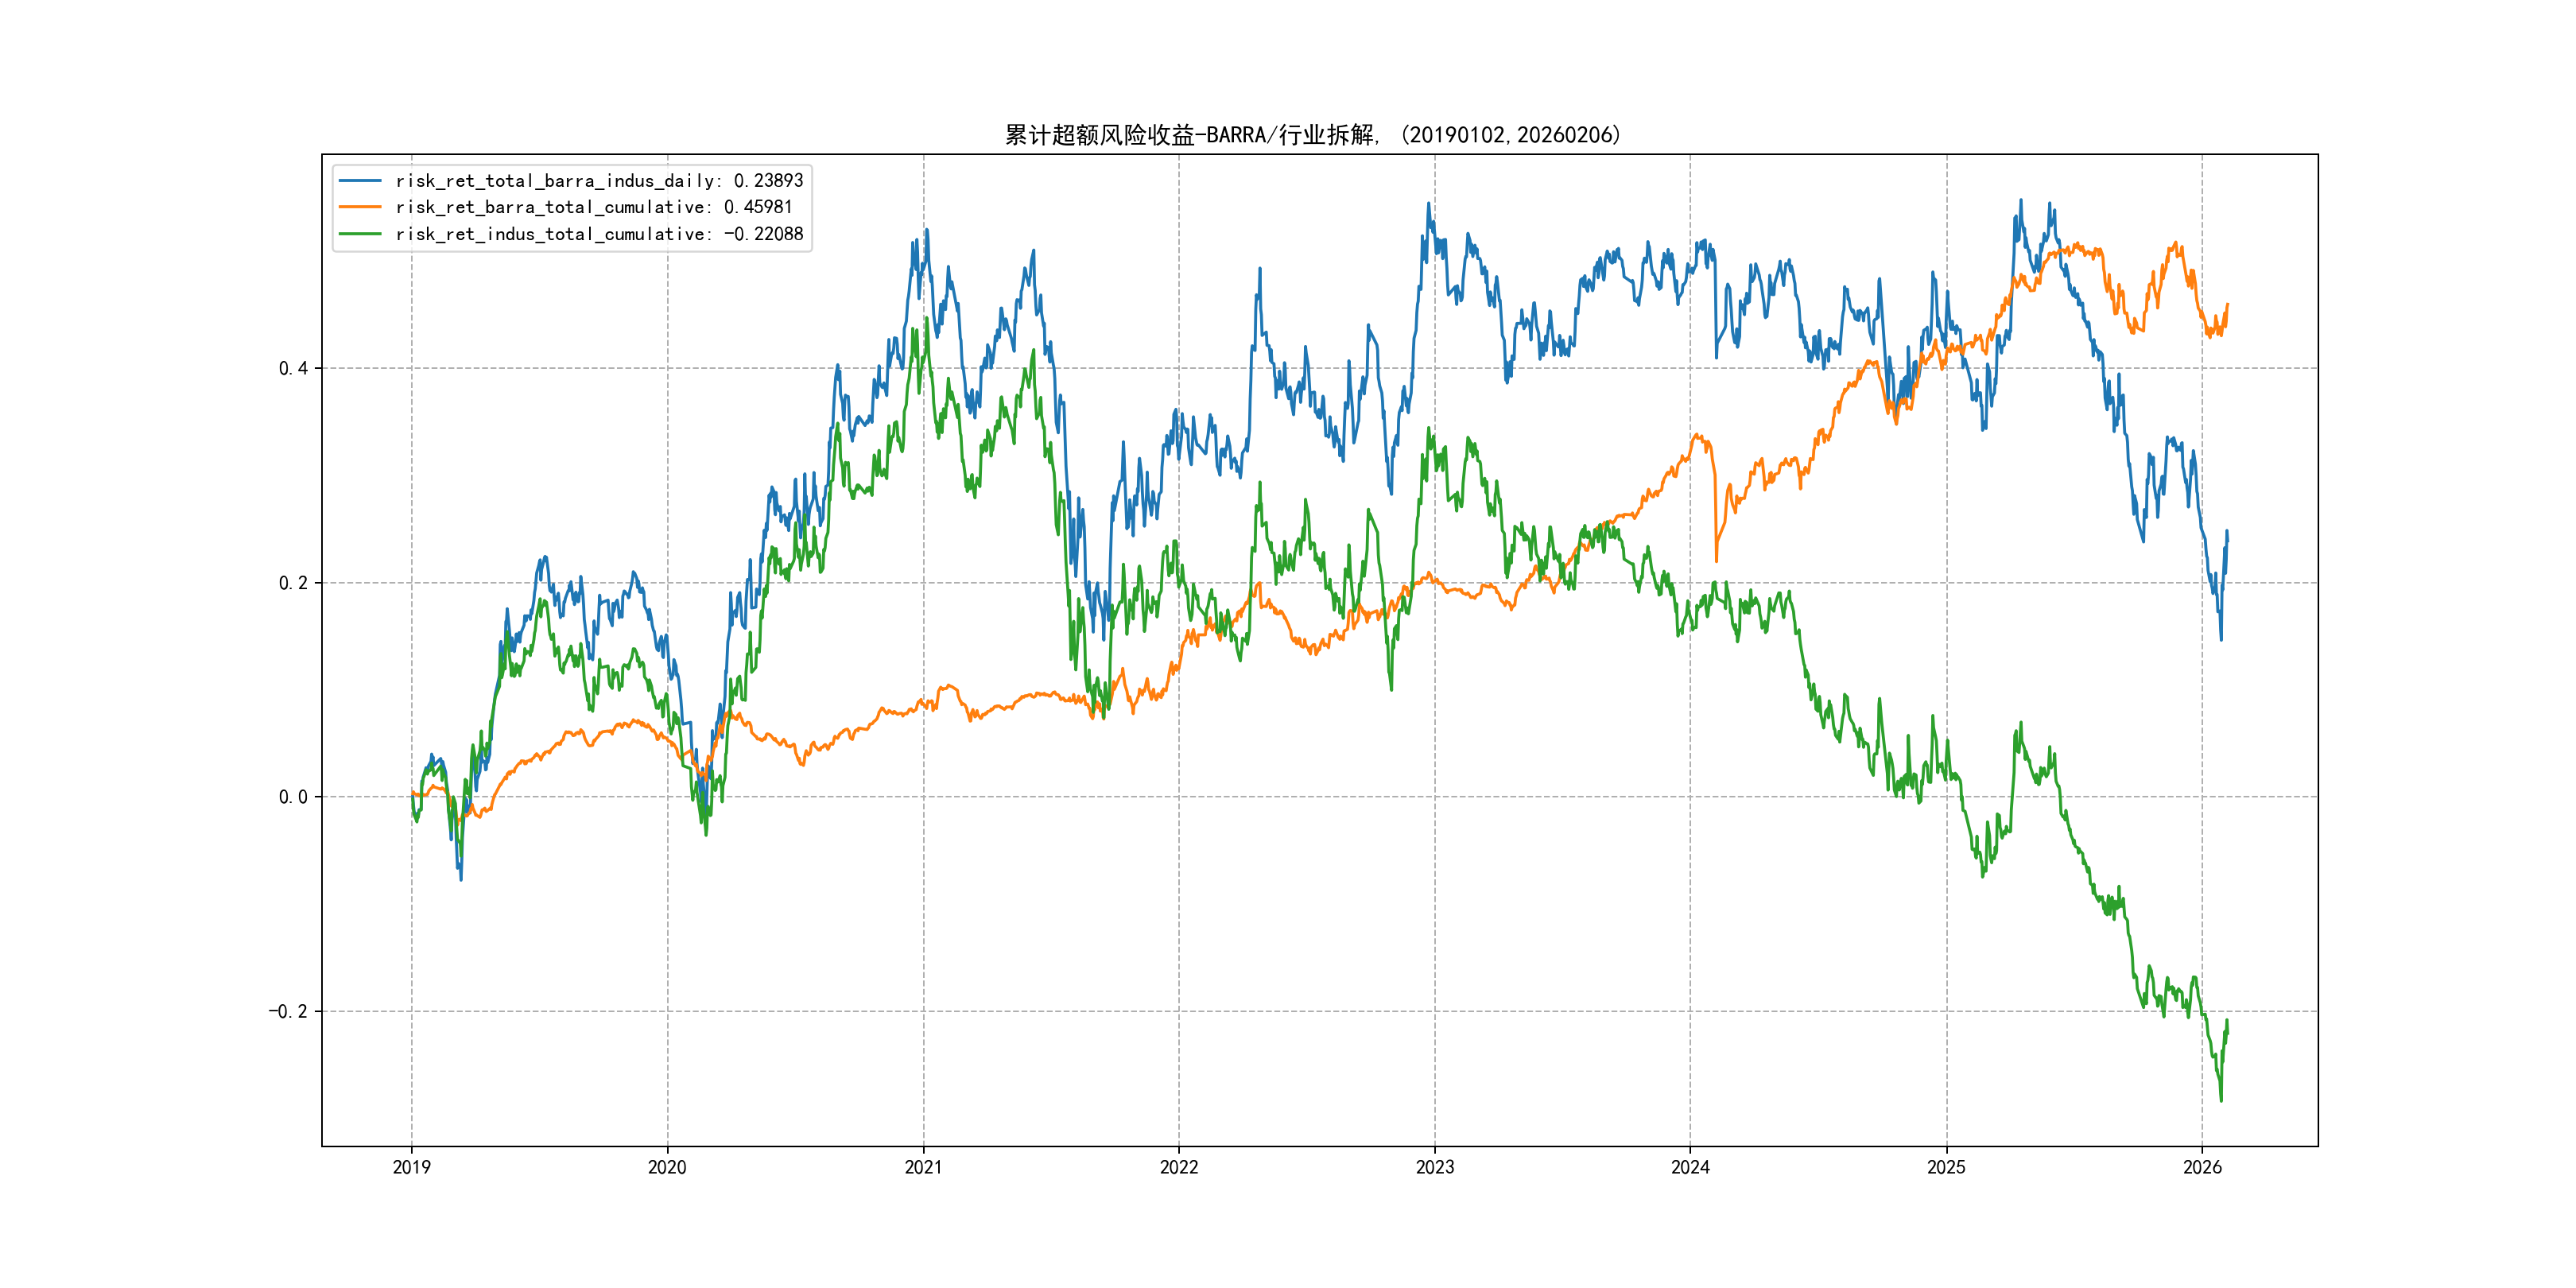
Task: Click the 2025 x-axis tick label
Action: pos(1946,1168)
